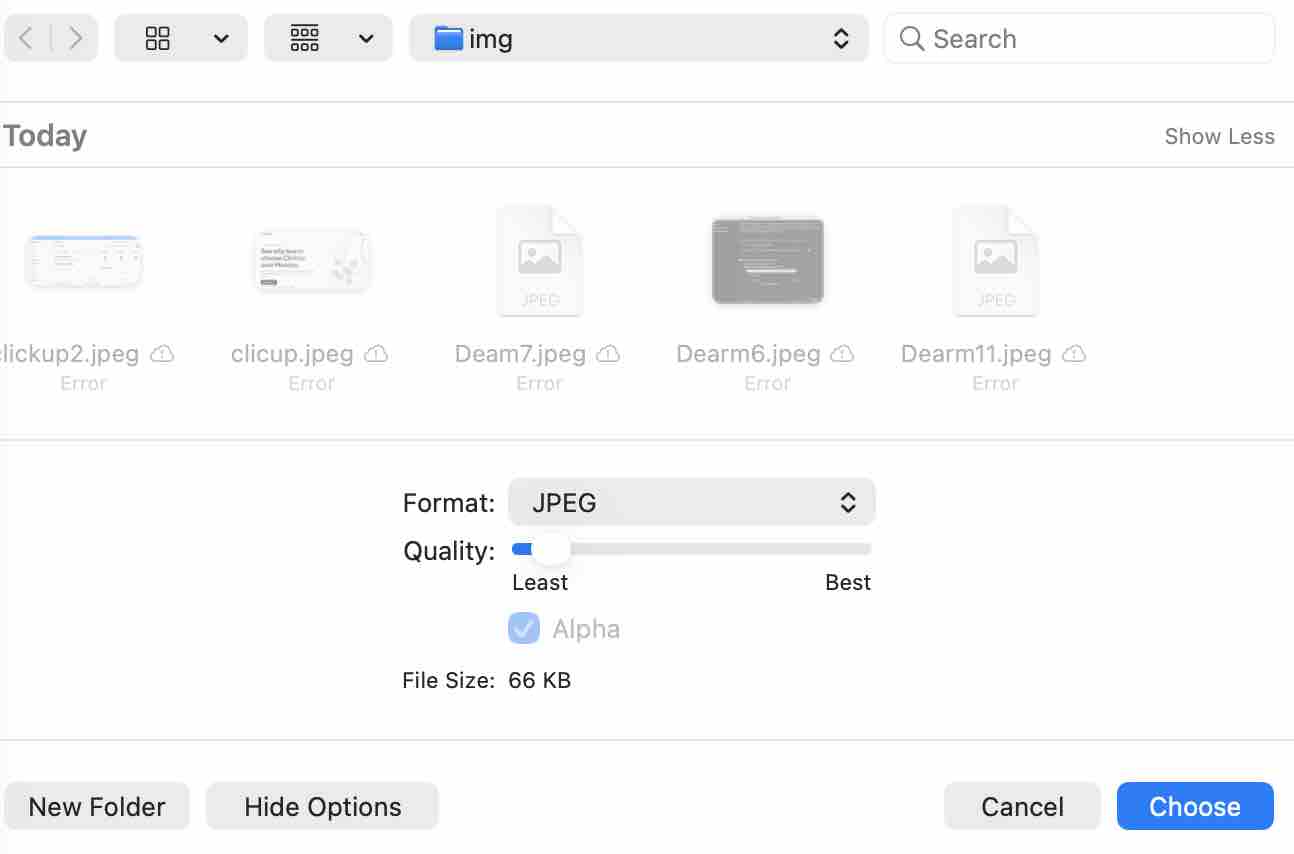Click the Quality slider track

[x=700, y=549]
